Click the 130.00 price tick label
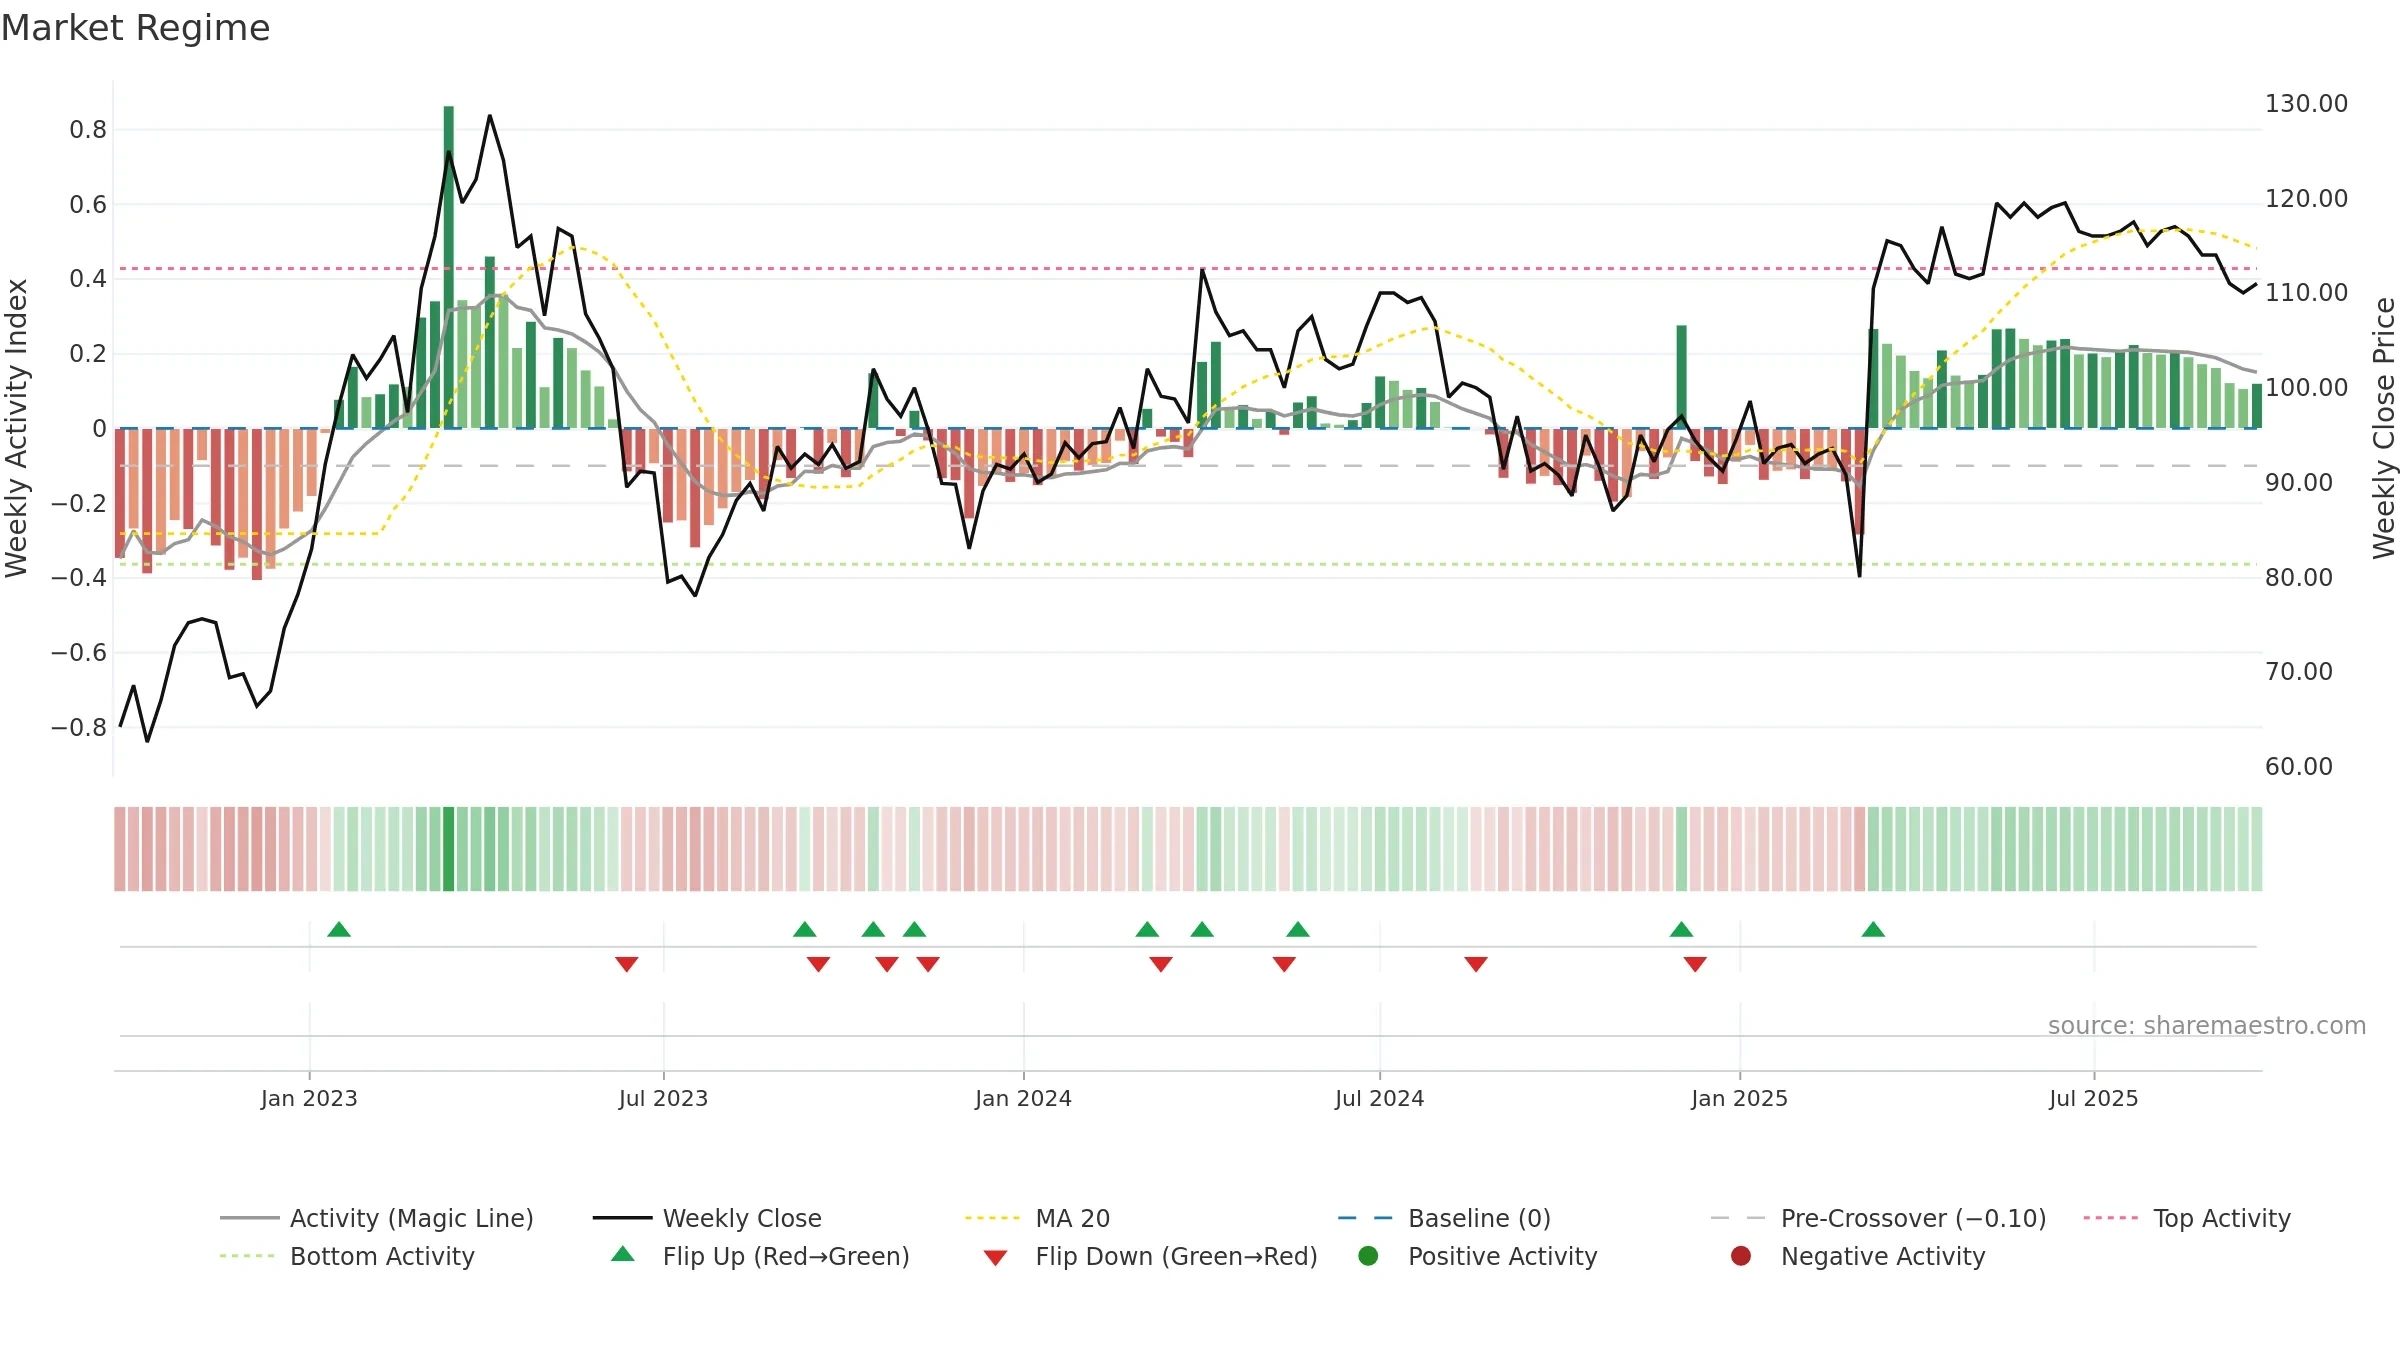This screenshot has width=2400, height=1350. pos(2306,104)
